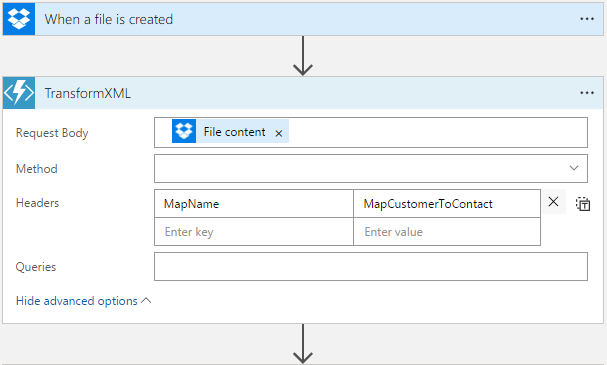Select the File content dynamic token
The image size is (607, 365).
point(230,132)
